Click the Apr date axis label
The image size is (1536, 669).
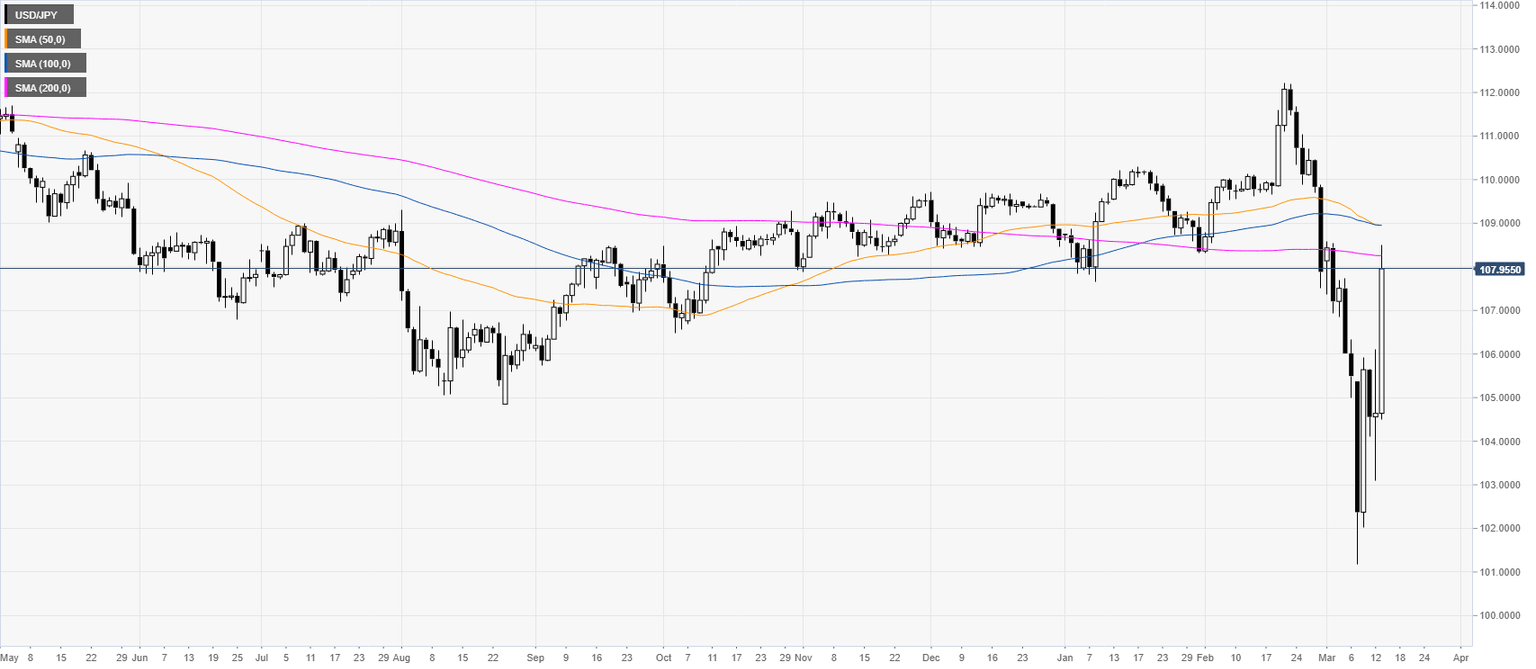1461,659
